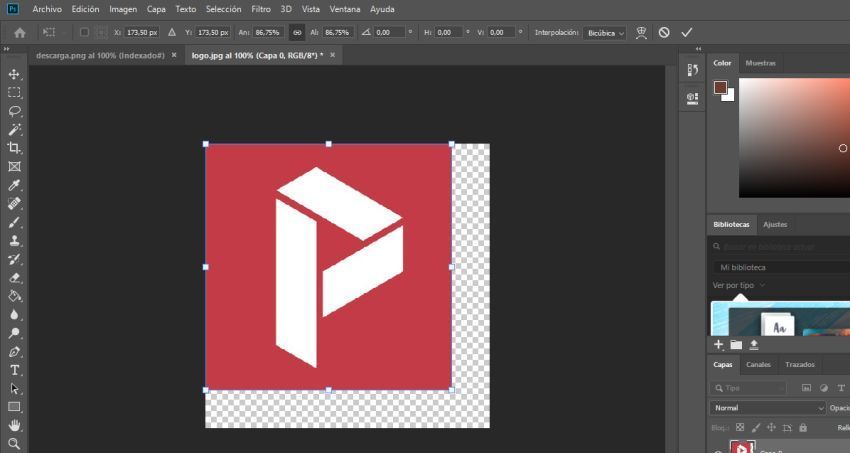Switch to warp mode icon

click(x=641, y=33)
